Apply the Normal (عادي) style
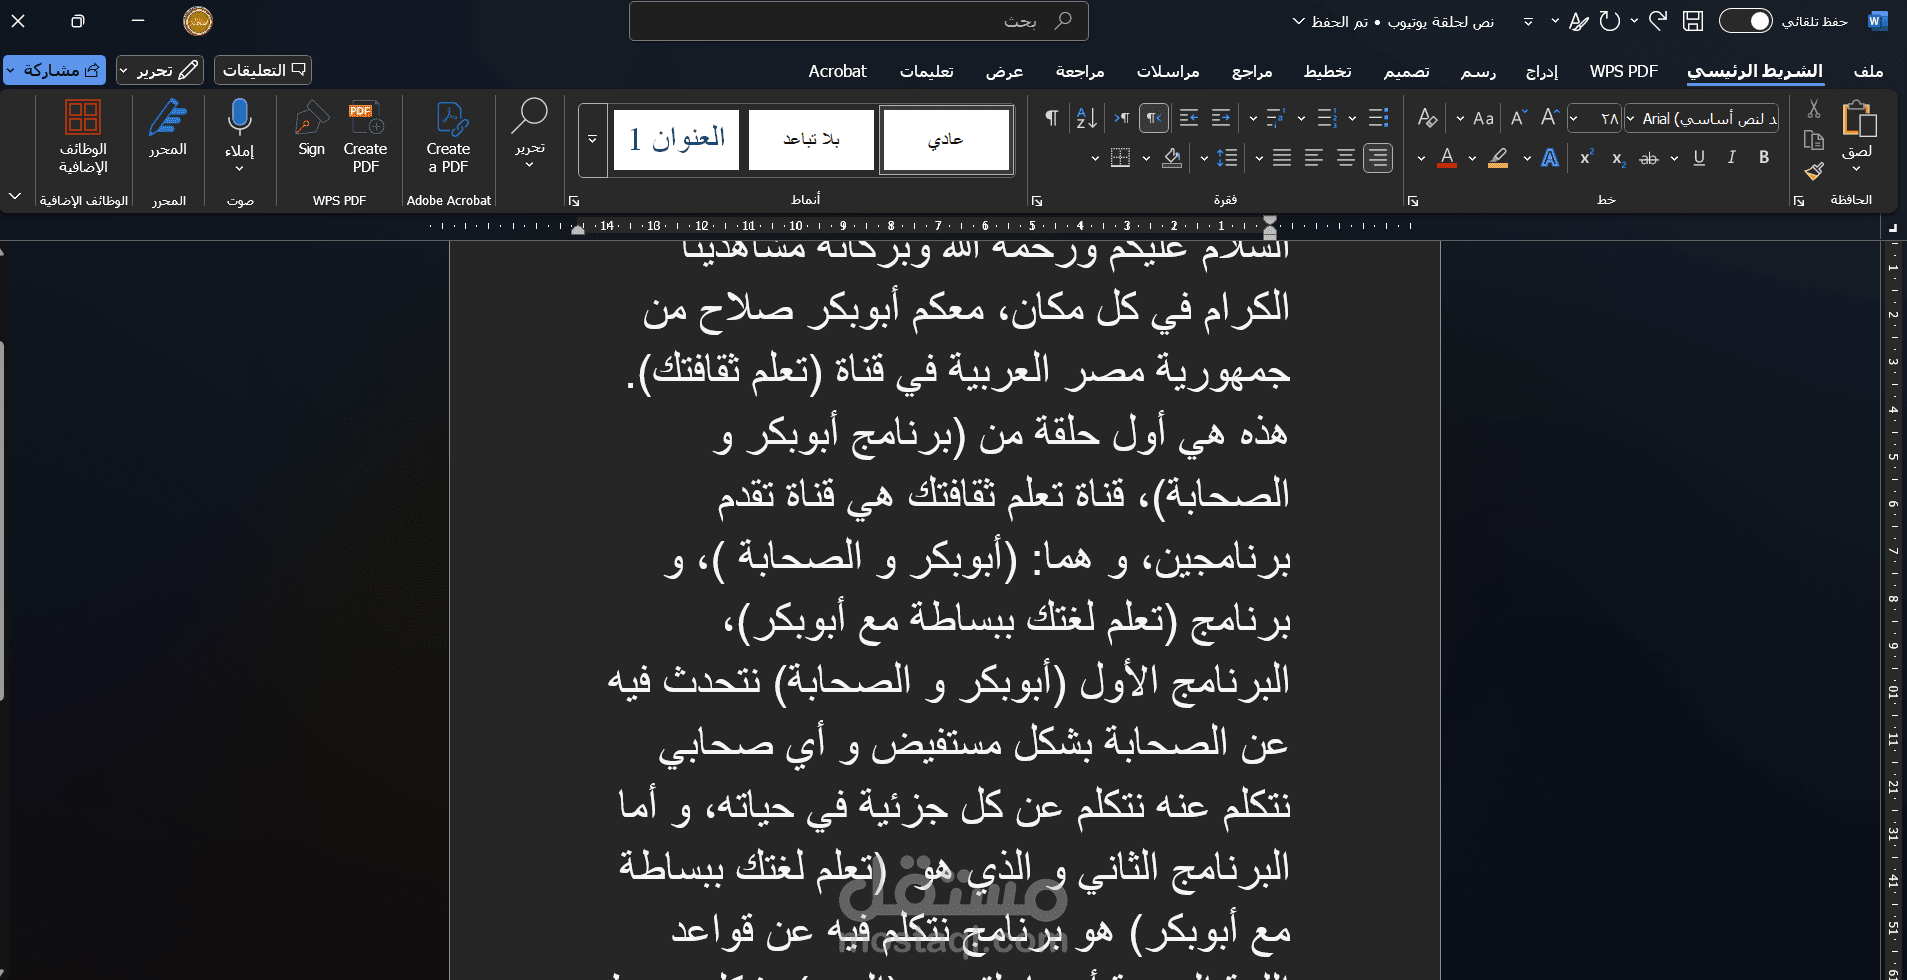Image resolution: width=1907 pixels, height=980 pixels. point(946,140)
